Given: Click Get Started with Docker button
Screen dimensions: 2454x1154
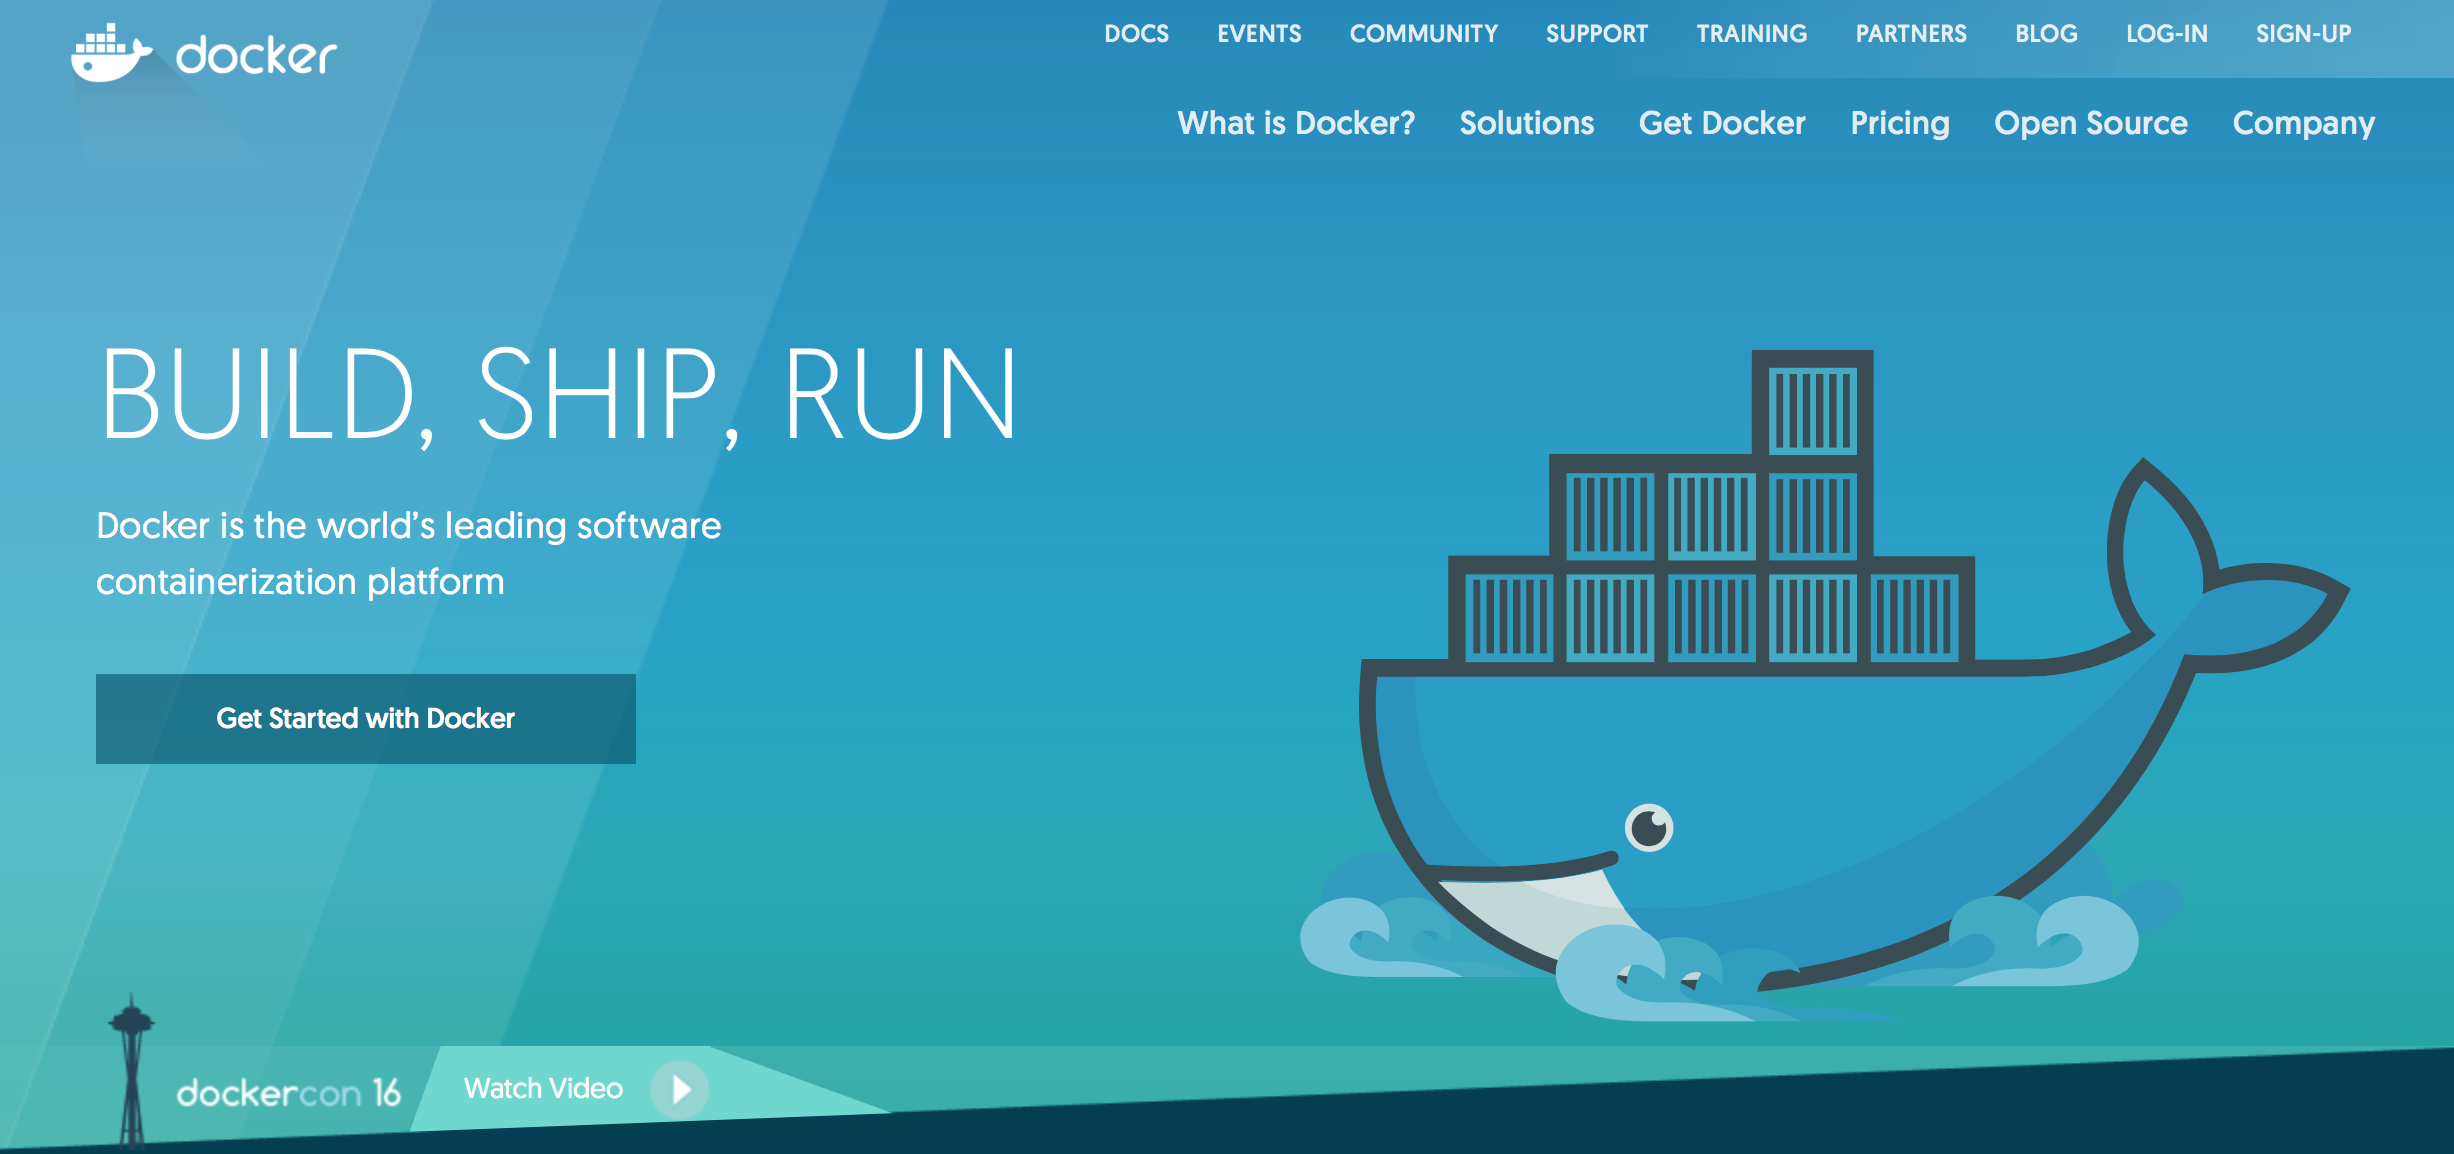Looking at the screenshot, I should 366,719.
